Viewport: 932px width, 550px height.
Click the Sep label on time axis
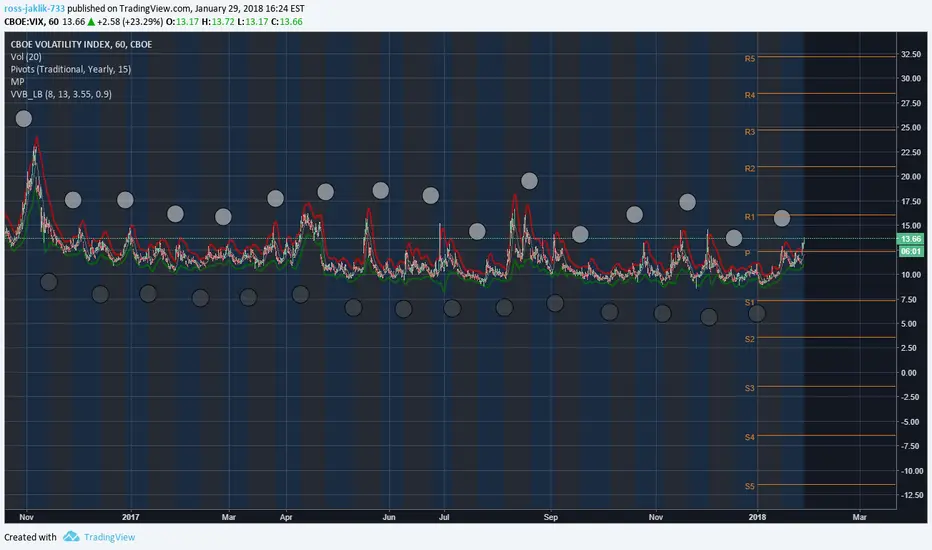tap(551, 517)
